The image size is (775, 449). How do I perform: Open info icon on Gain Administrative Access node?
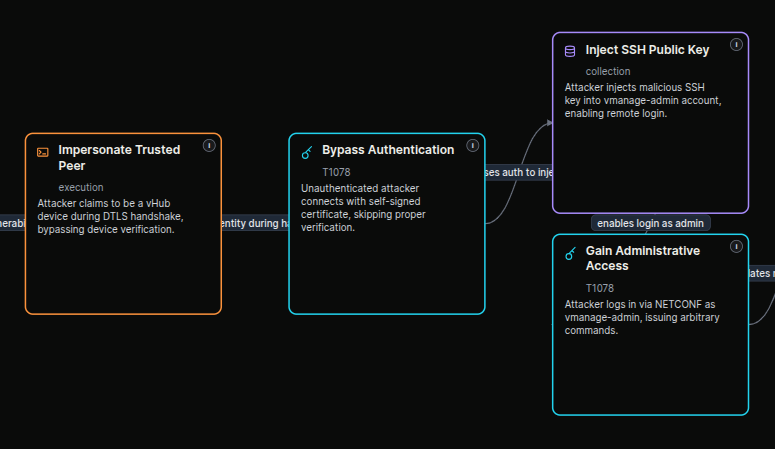[736, 247]
